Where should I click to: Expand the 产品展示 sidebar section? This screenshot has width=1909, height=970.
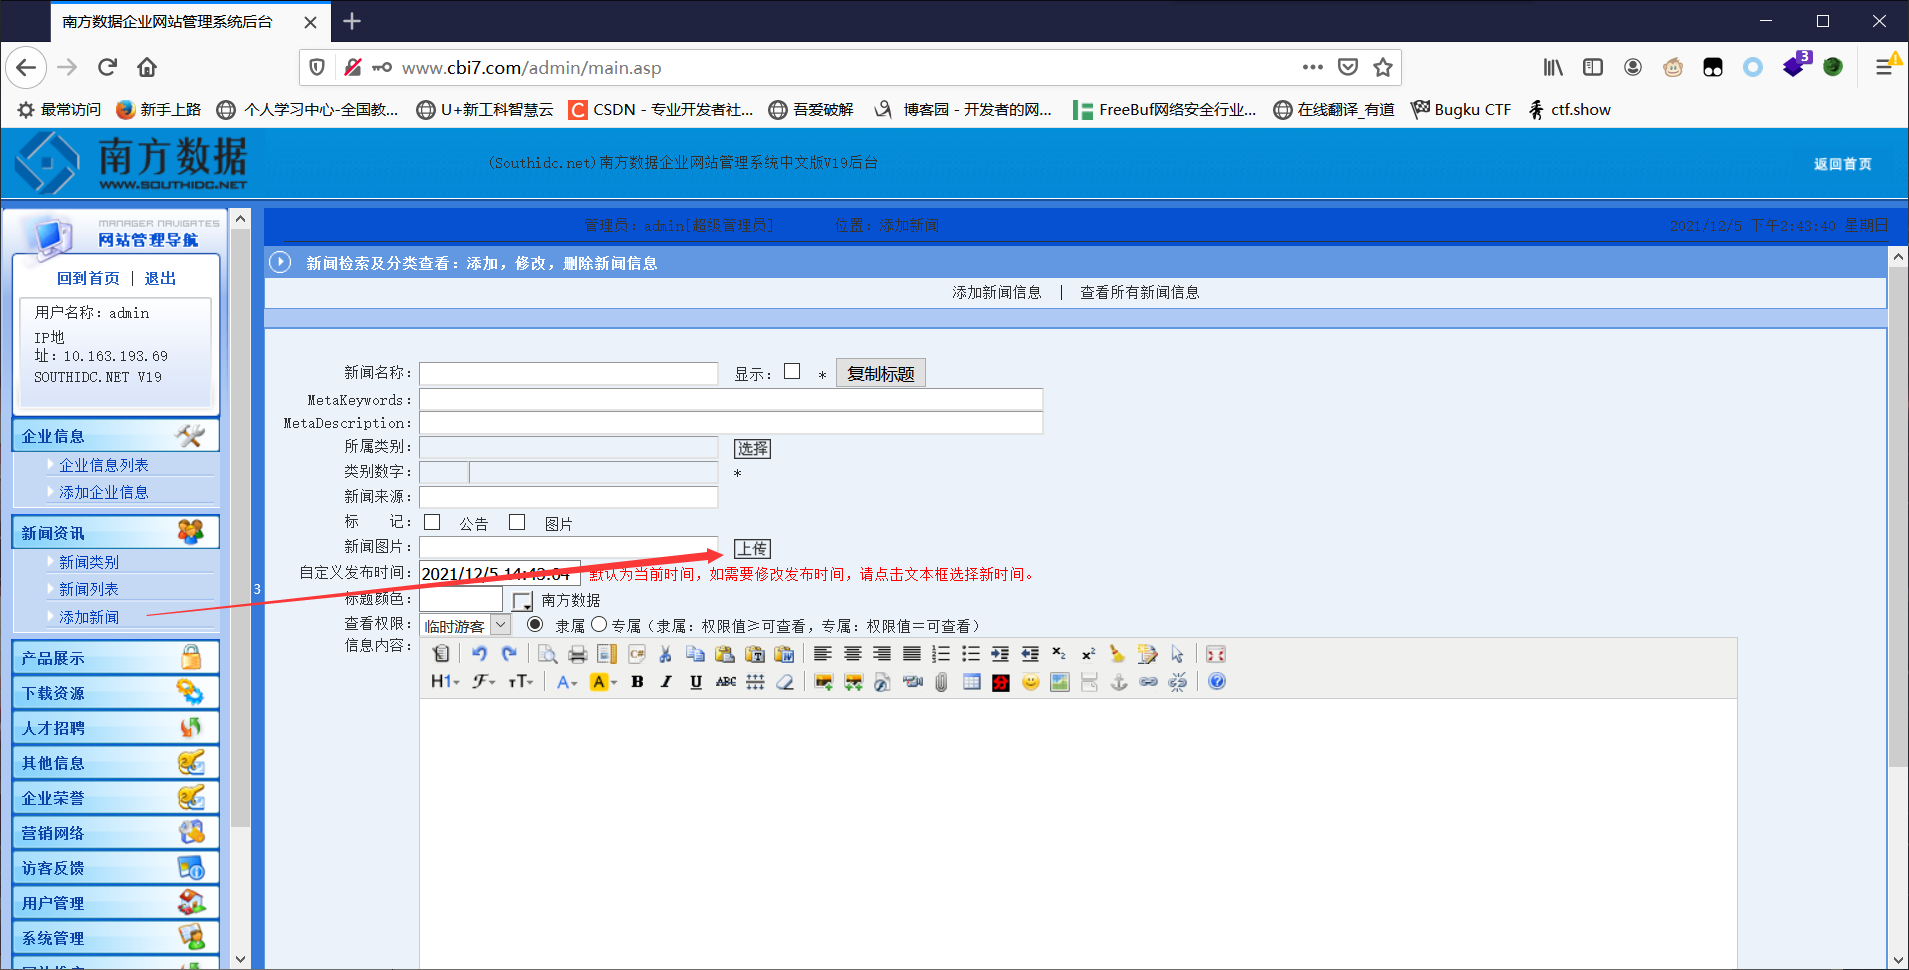click(x=116, y=658)
